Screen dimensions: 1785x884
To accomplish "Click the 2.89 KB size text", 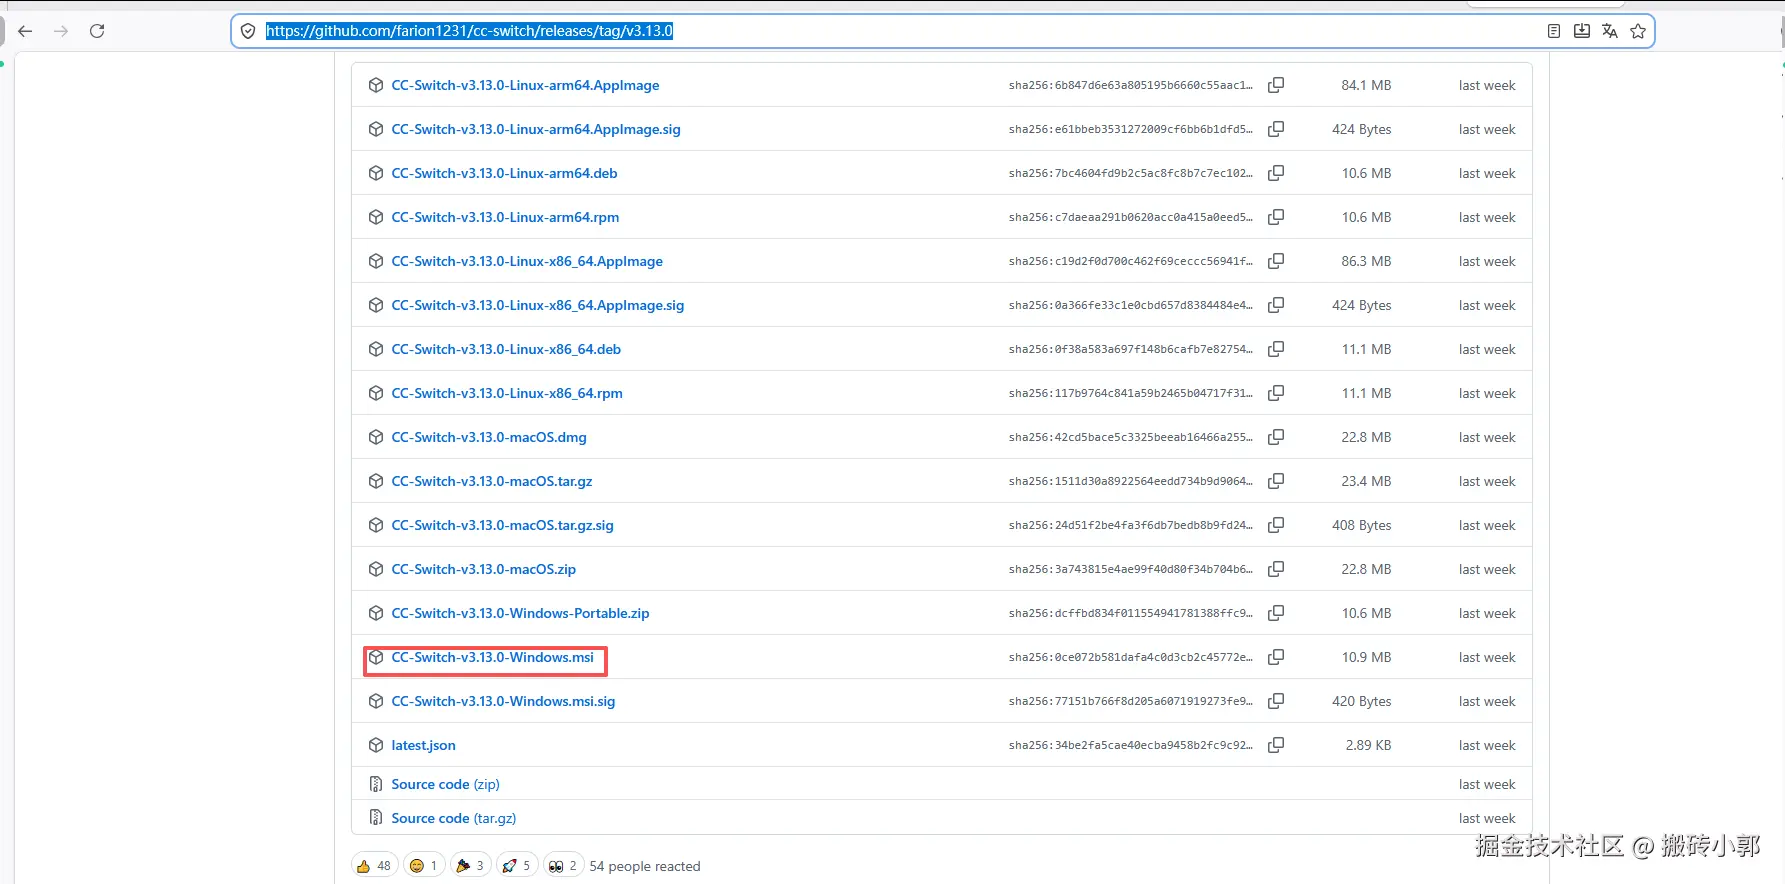I will tap(1368, 745).
